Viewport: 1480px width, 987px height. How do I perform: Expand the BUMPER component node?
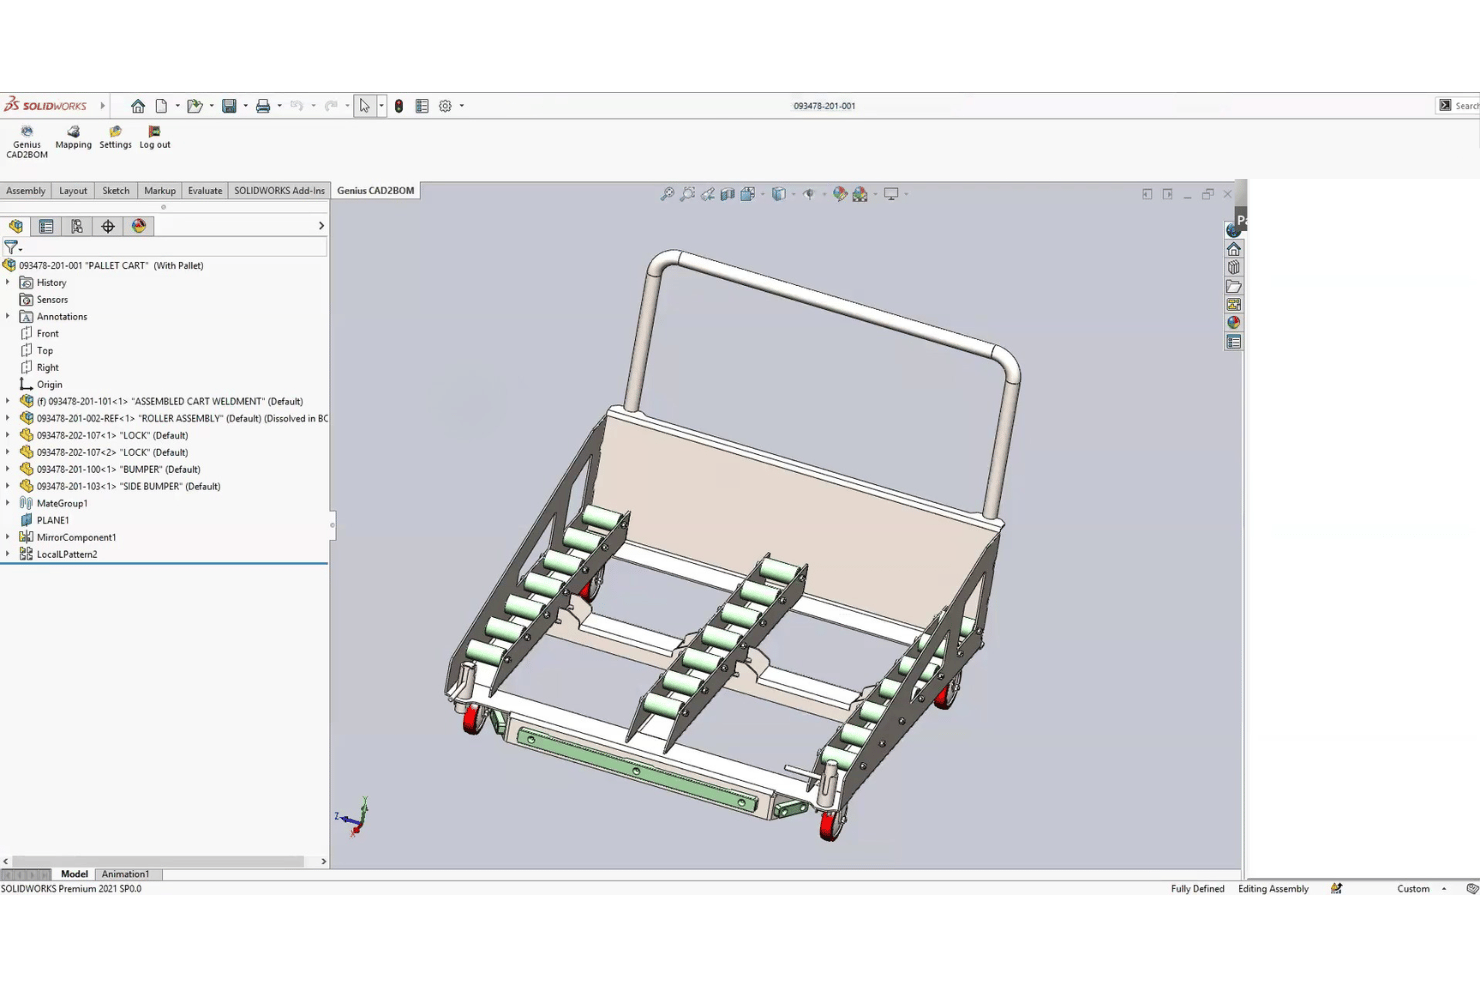[x=8, y=469]
